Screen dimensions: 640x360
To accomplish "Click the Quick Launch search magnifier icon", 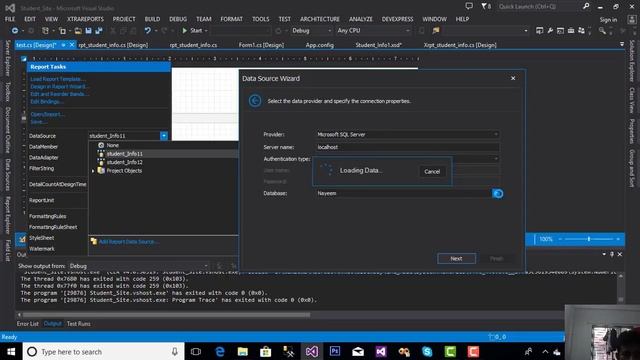I will 586,6.
